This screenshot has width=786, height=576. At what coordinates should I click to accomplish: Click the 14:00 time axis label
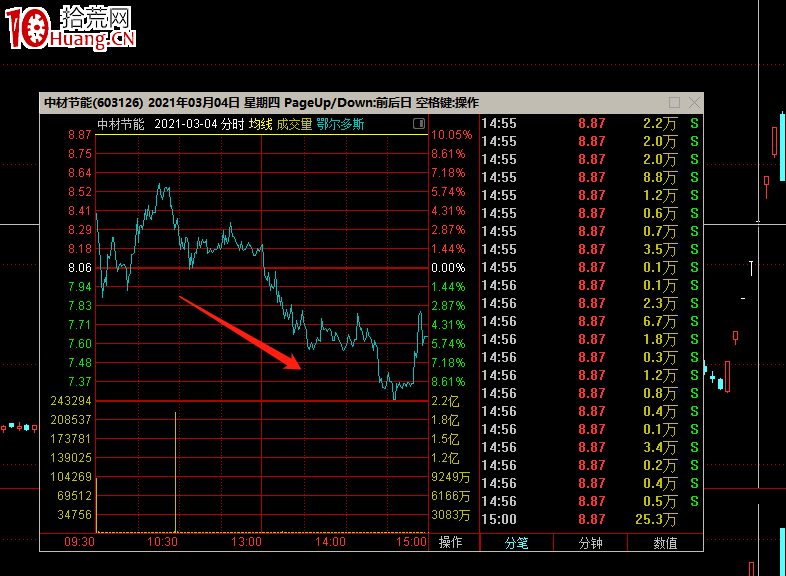(x=330, y=542)
